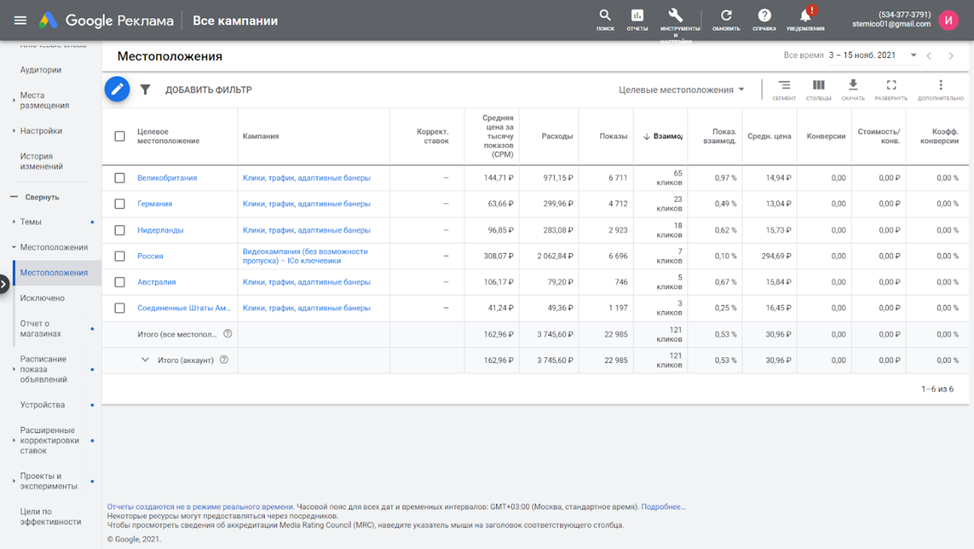The height and width of the screenshot is (549, 974).
Task: Expand the date range dropdown arrow
Action: (913, 56)
